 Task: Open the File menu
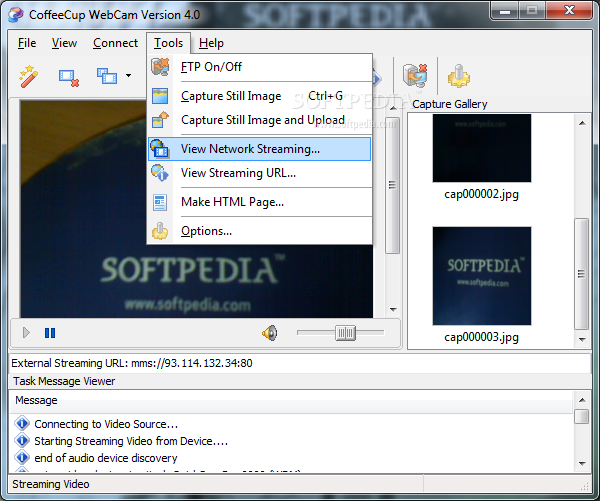[27, 43]
